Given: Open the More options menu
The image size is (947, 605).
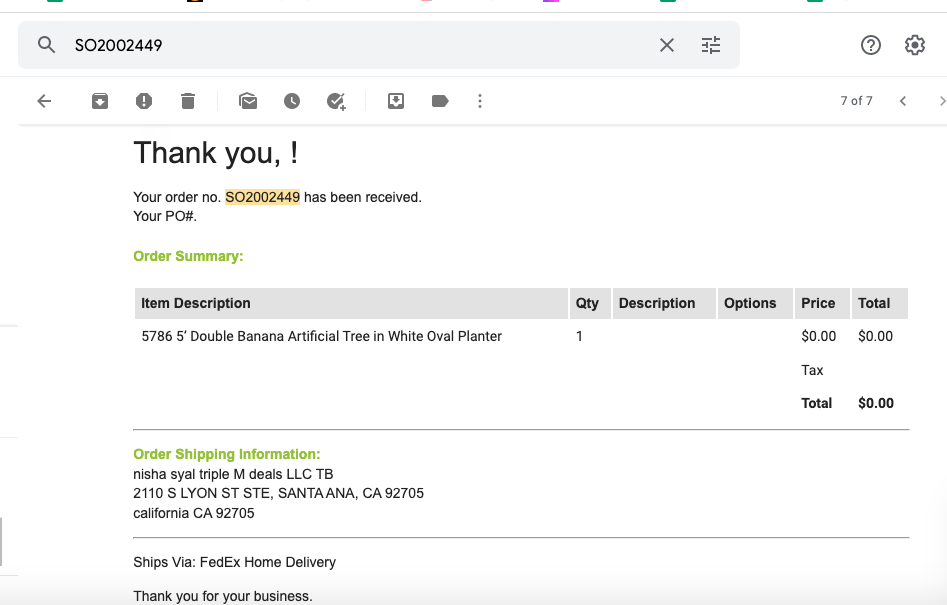Looking at the screenshot, I should tap(480, 101).
